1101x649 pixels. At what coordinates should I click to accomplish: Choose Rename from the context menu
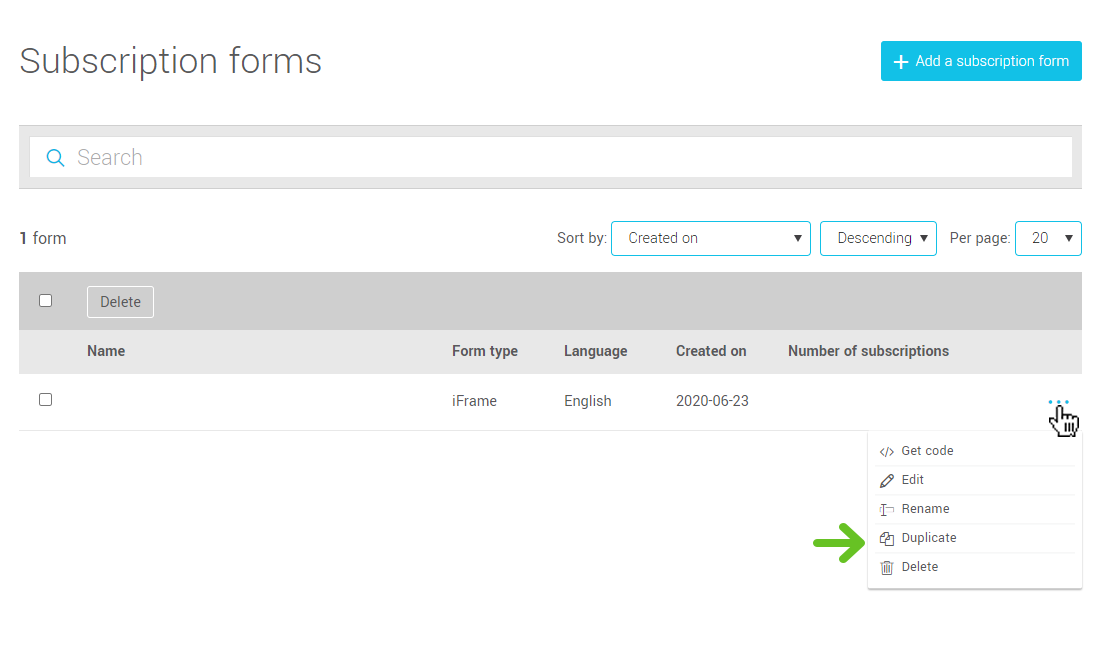(x=925, y=509)
